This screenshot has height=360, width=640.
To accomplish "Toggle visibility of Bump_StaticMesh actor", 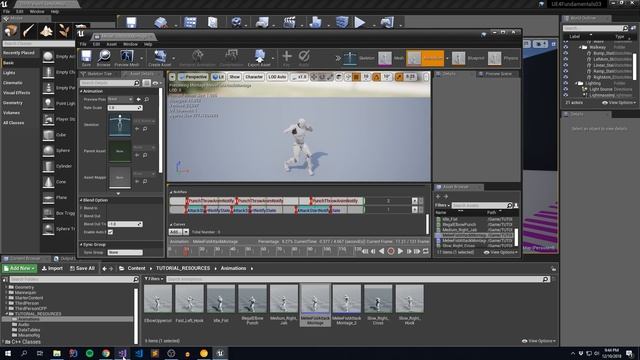I will point(566,53).
